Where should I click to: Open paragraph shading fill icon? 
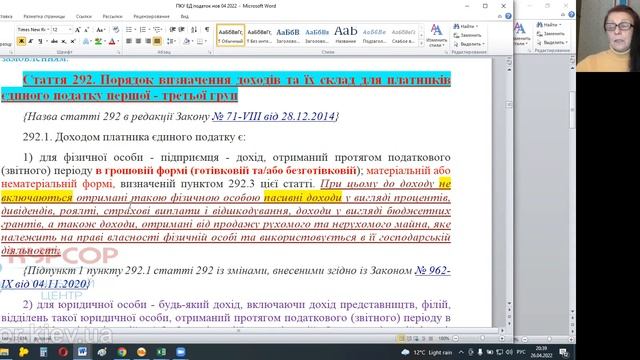[186, 41]
